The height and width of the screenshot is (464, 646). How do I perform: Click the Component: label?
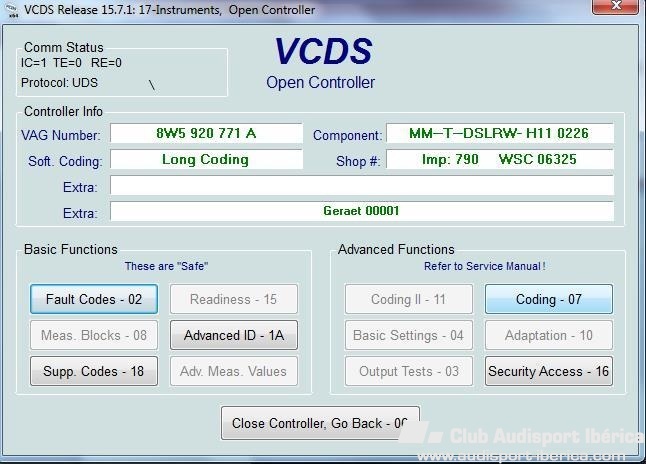tap(348, 135)
